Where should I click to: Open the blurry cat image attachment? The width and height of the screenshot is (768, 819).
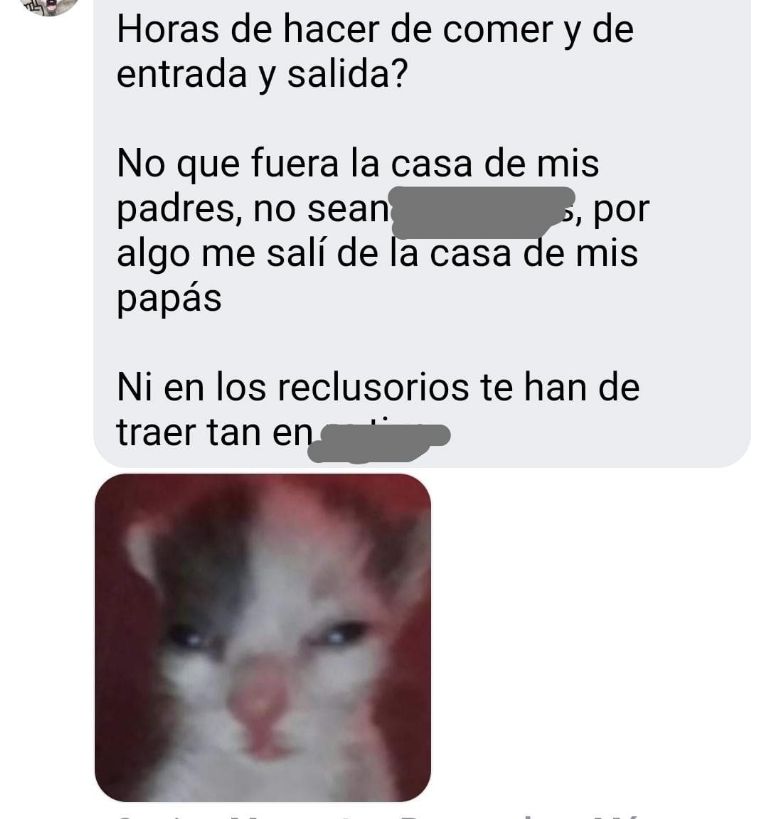(263, 637)
